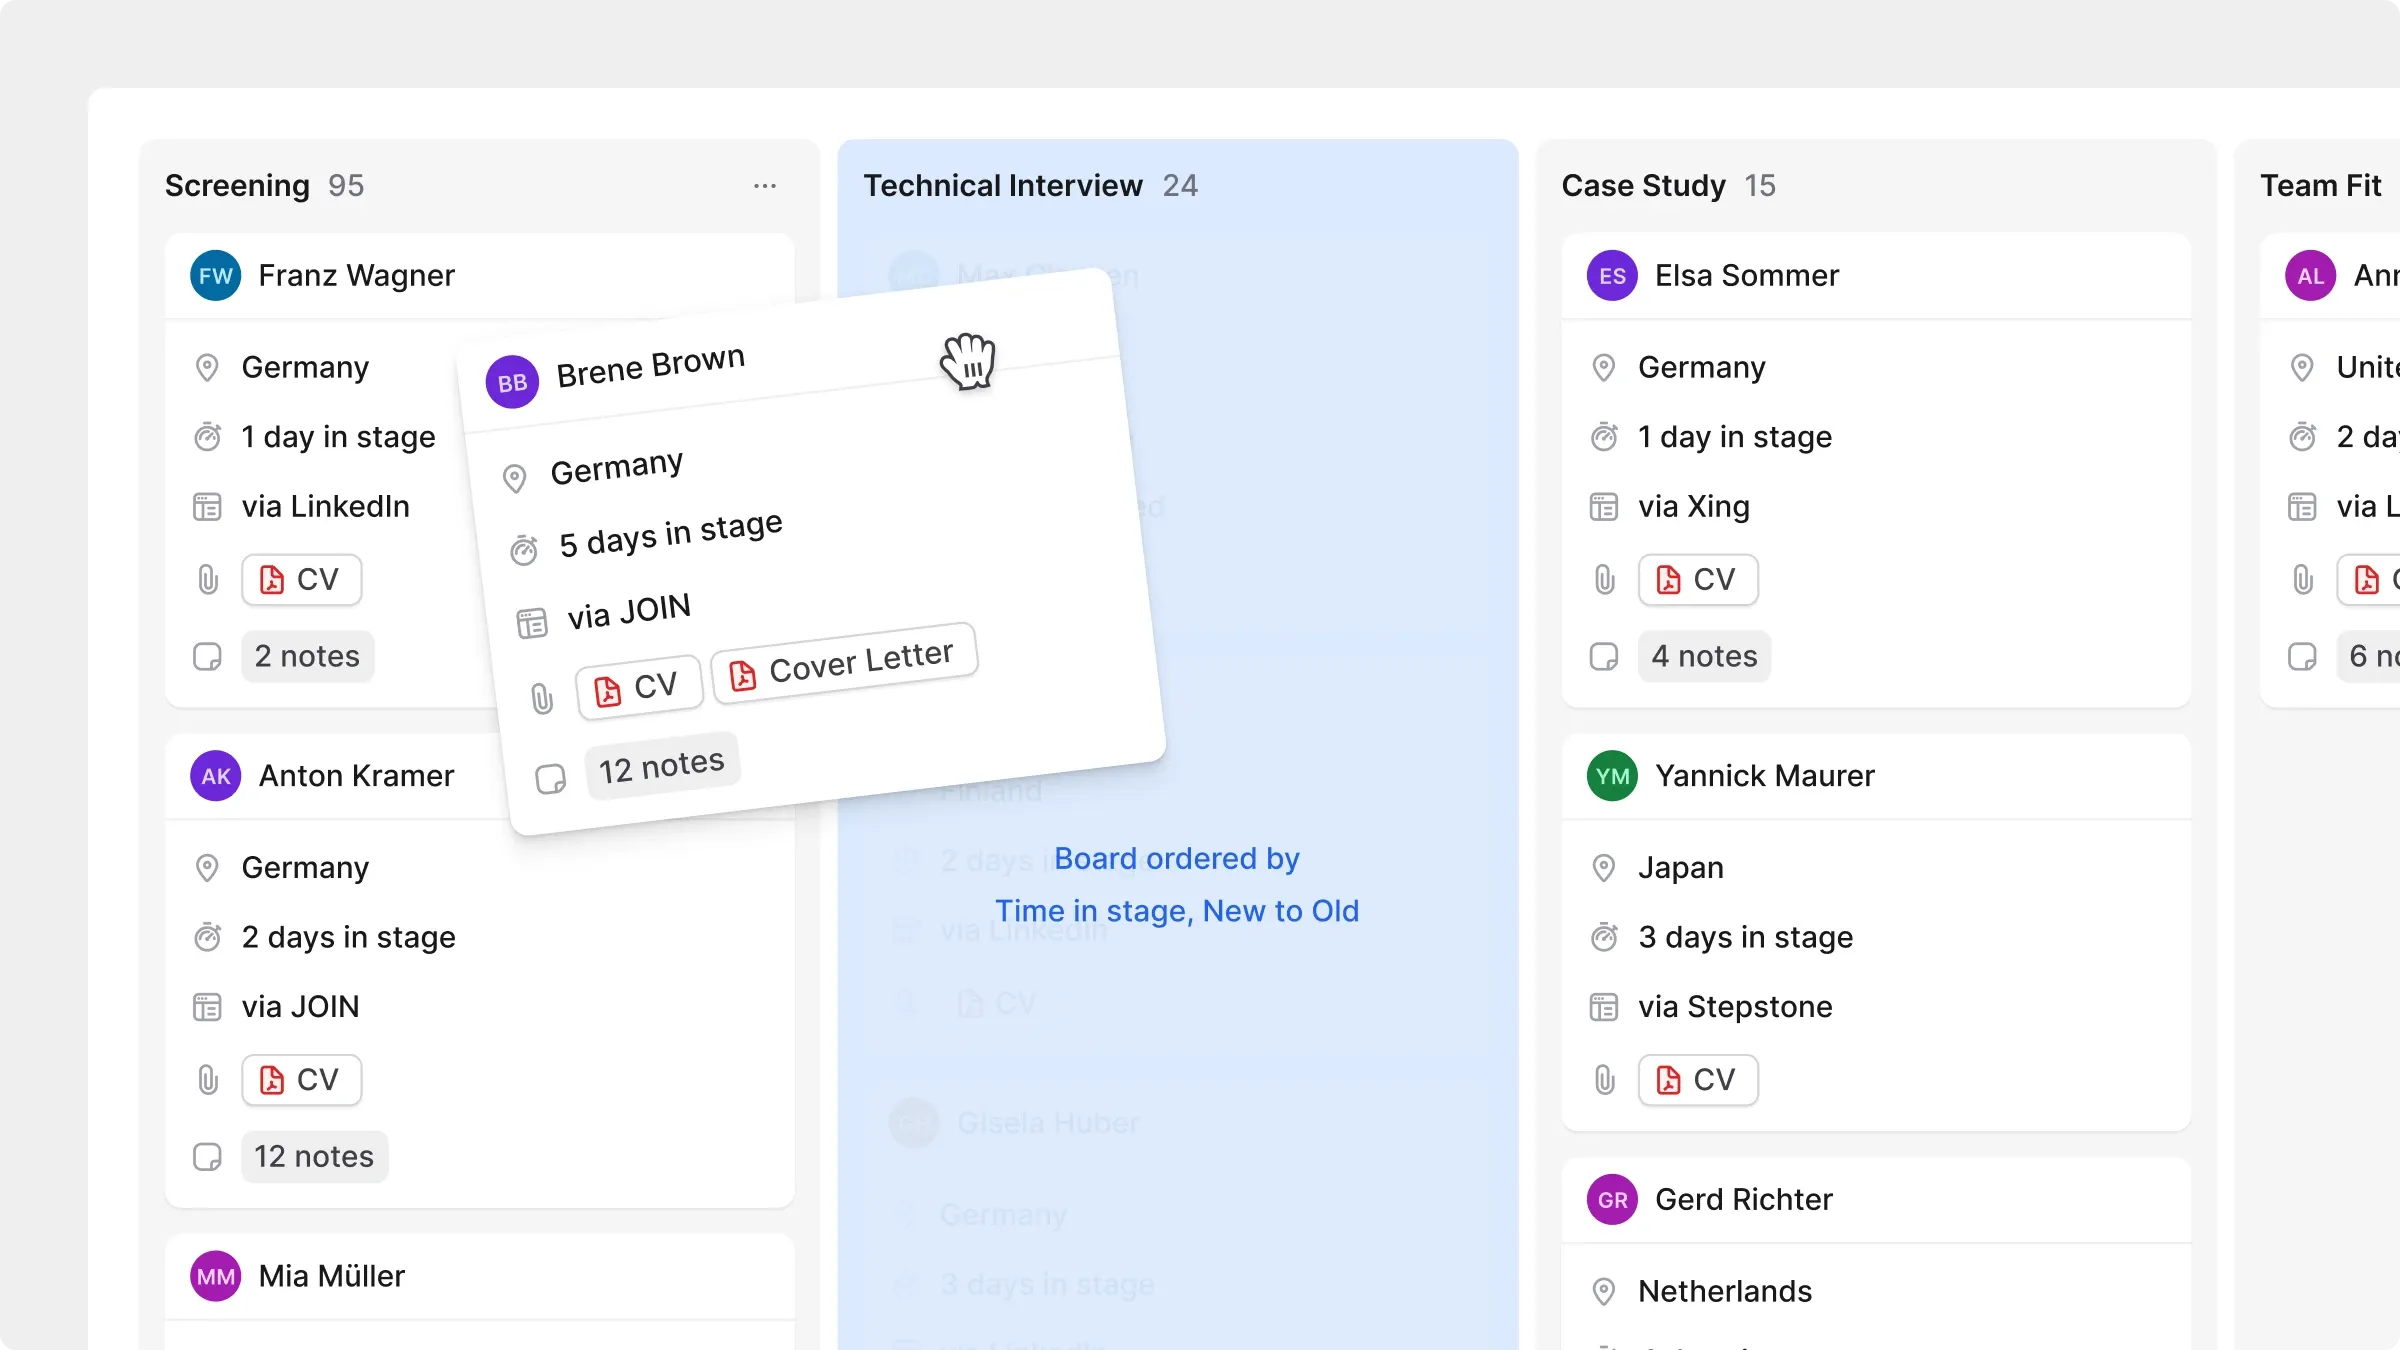Viewport: 2400px width, 1350px height.
Task: Click Franz Wagner's FW avatar
Action: tap(216, 276)
